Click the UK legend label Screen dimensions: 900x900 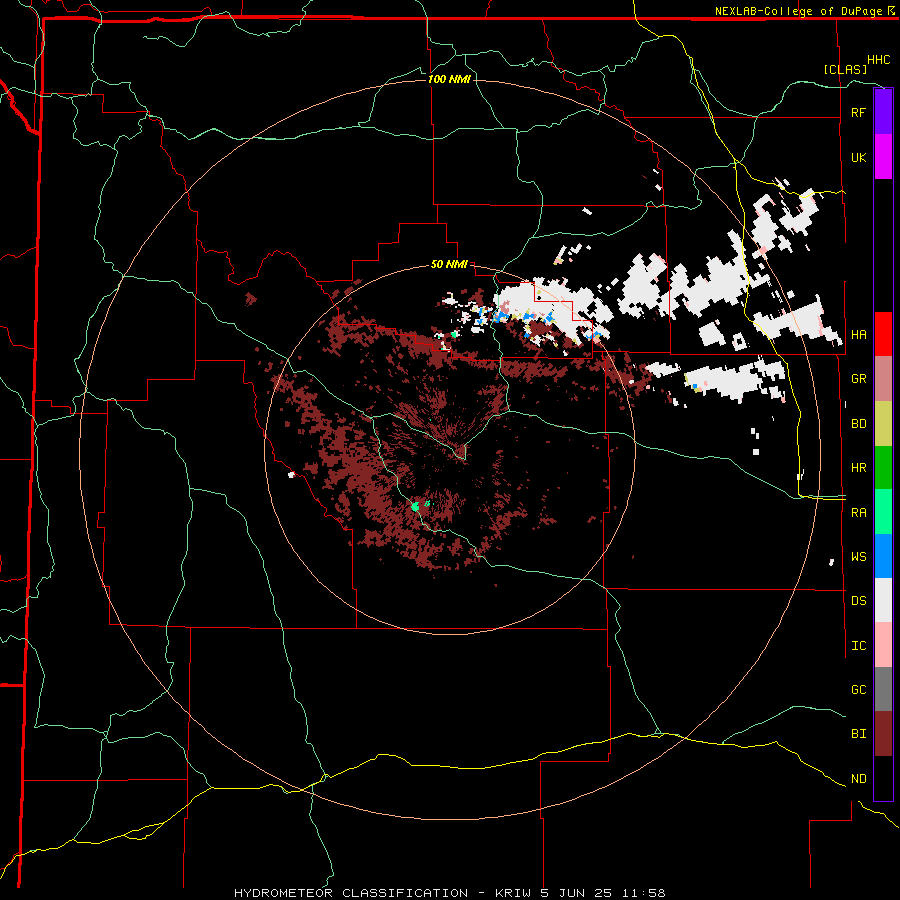tap(858, 157)
